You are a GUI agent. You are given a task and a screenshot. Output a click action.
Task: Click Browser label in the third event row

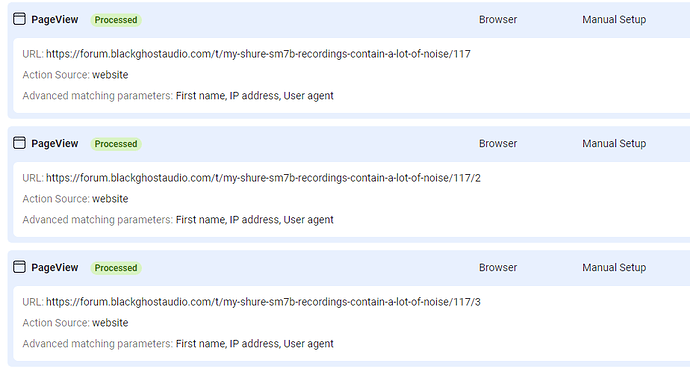point(498,268)
